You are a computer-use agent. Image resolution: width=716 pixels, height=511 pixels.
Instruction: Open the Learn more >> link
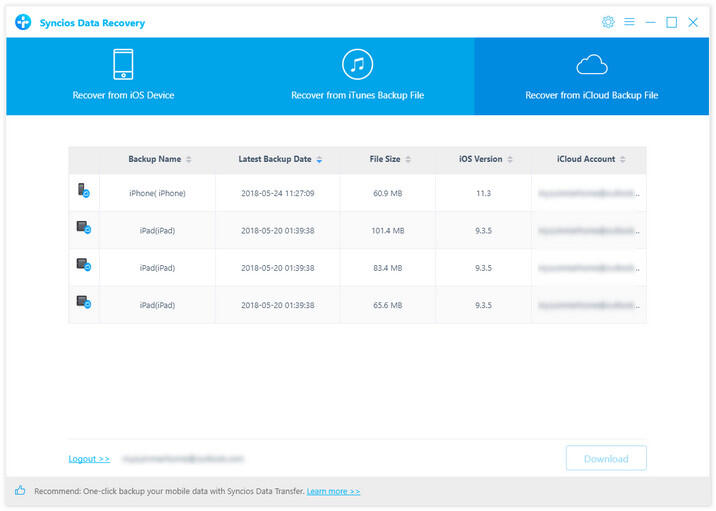[x=333, y=491]
